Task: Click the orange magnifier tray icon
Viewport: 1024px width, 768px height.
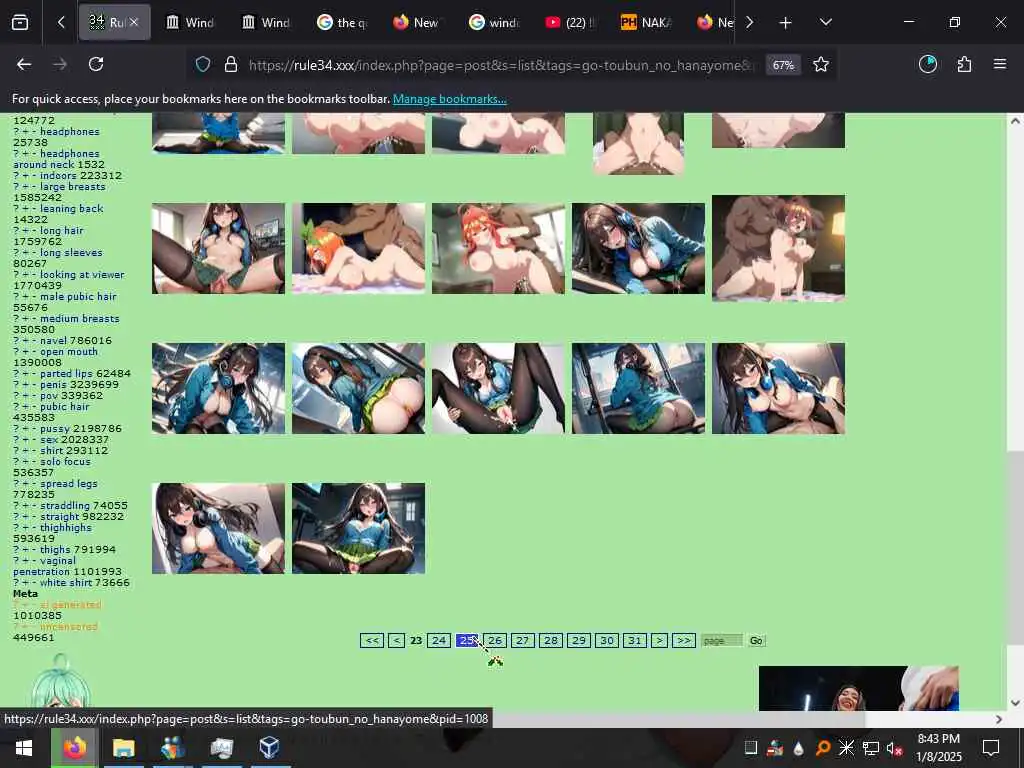Action: pos(823,748)
